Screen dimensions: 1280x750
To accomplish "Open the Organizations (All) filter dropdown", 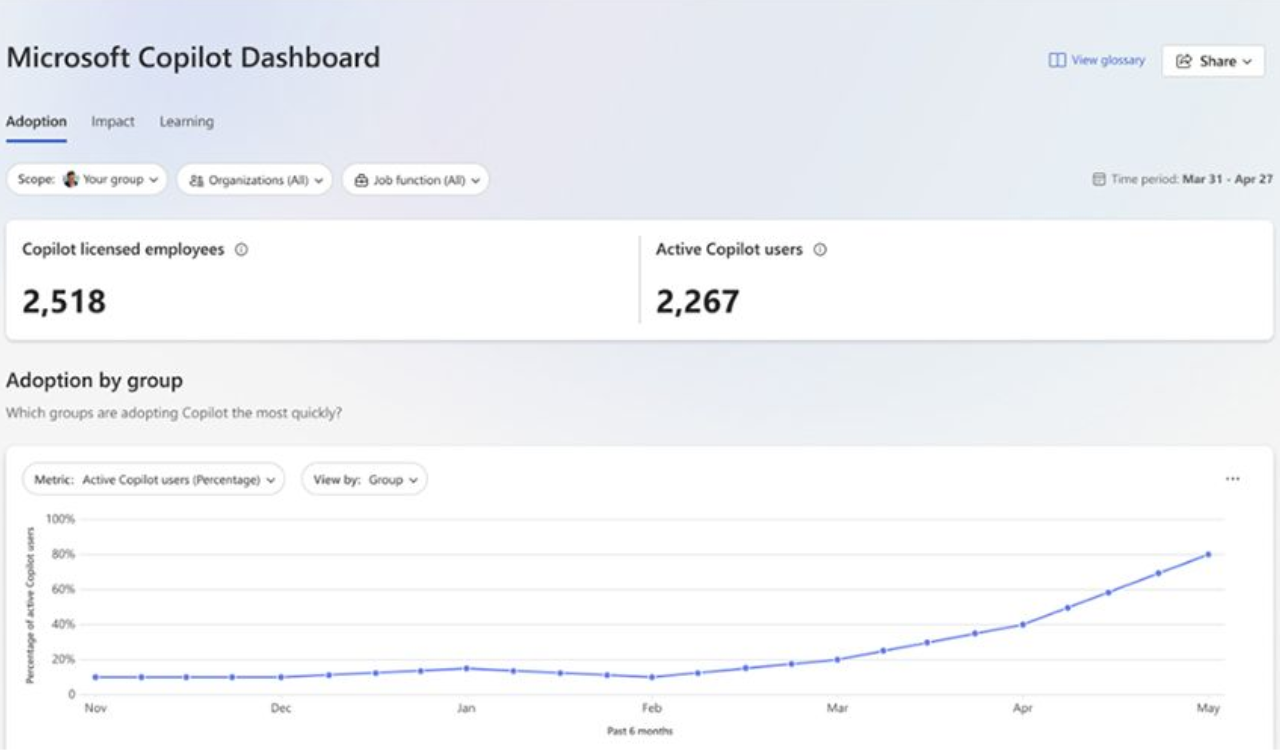I will coord(255,180).
